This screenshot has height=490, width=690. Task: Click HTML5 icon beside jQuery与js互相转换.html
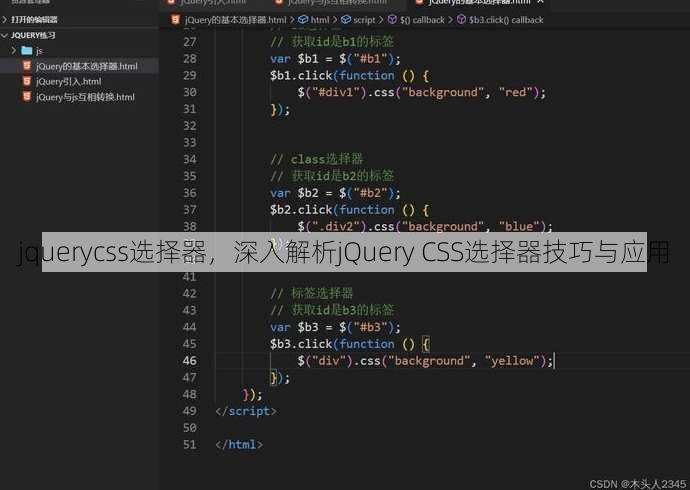click(x=27, y=96)
